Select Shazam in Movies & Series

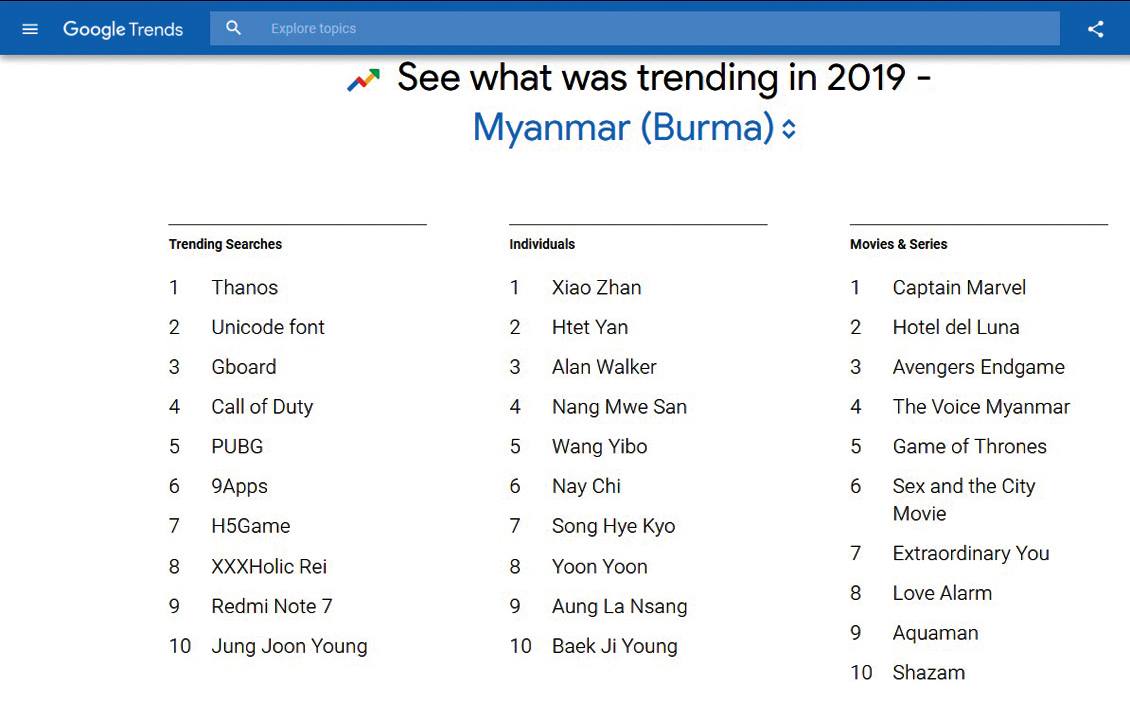pyautogui.click(x=928, y=672)
